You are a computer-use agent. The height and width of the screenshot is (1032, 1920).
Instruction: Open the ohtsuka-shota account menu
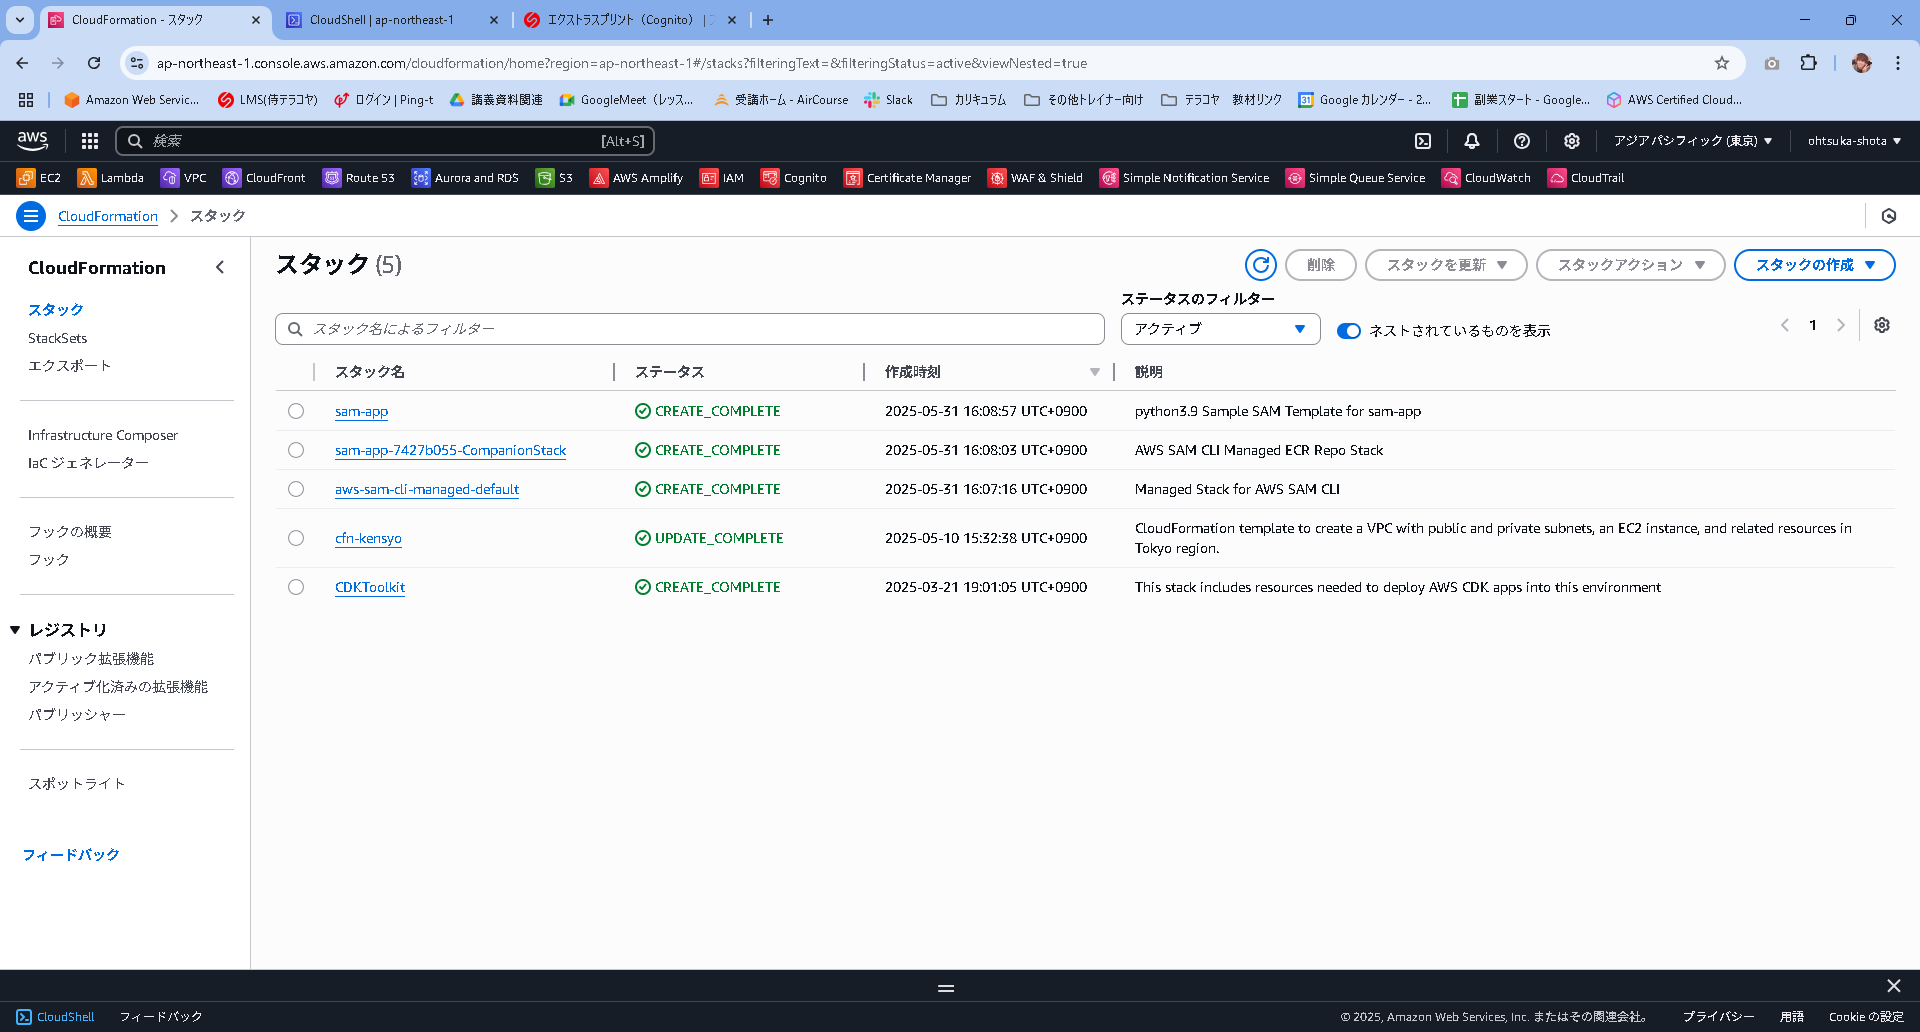pyautogui.click(x=1854, y=141)
